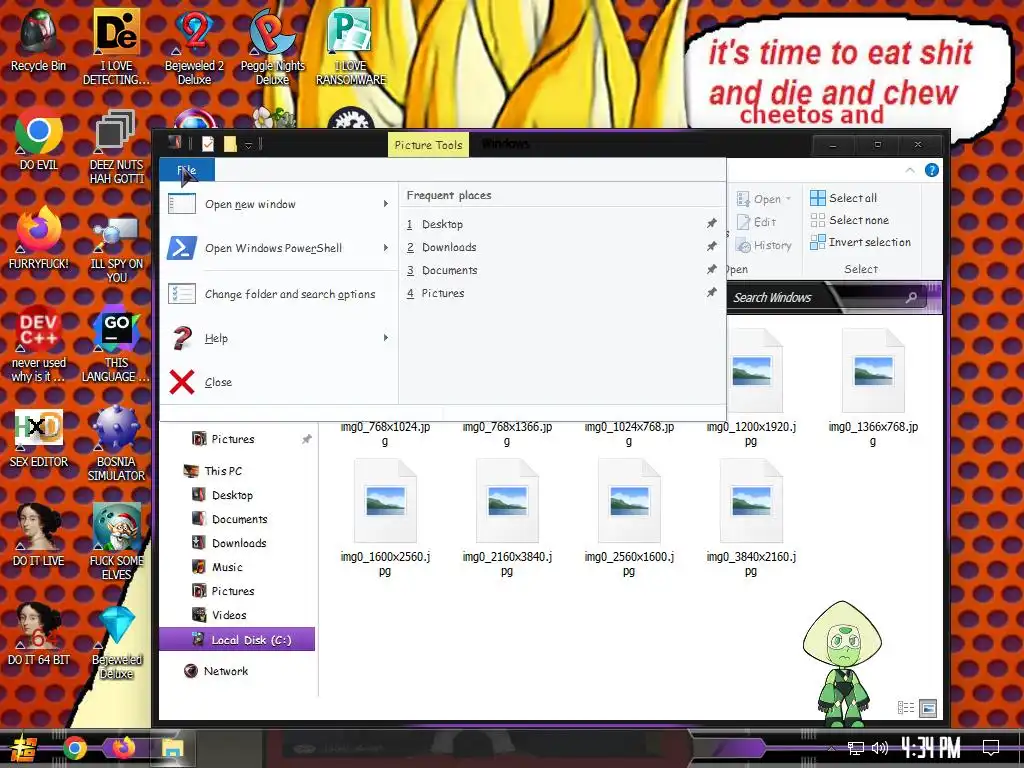Open DO IT 64 BIT desktop icon
Viewport: 1024px width, 768px height.
point(38,634)
